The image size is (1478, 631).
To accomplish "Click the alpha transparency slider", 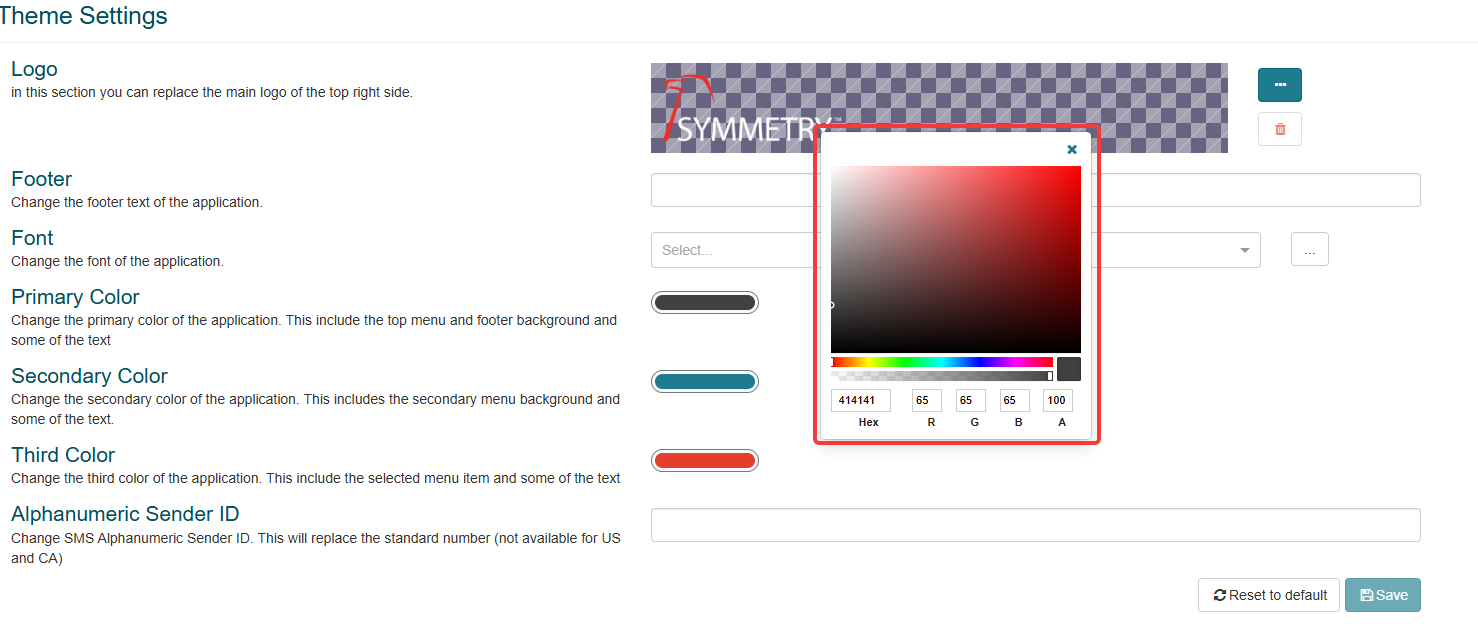I will click(x=942, y=376).
